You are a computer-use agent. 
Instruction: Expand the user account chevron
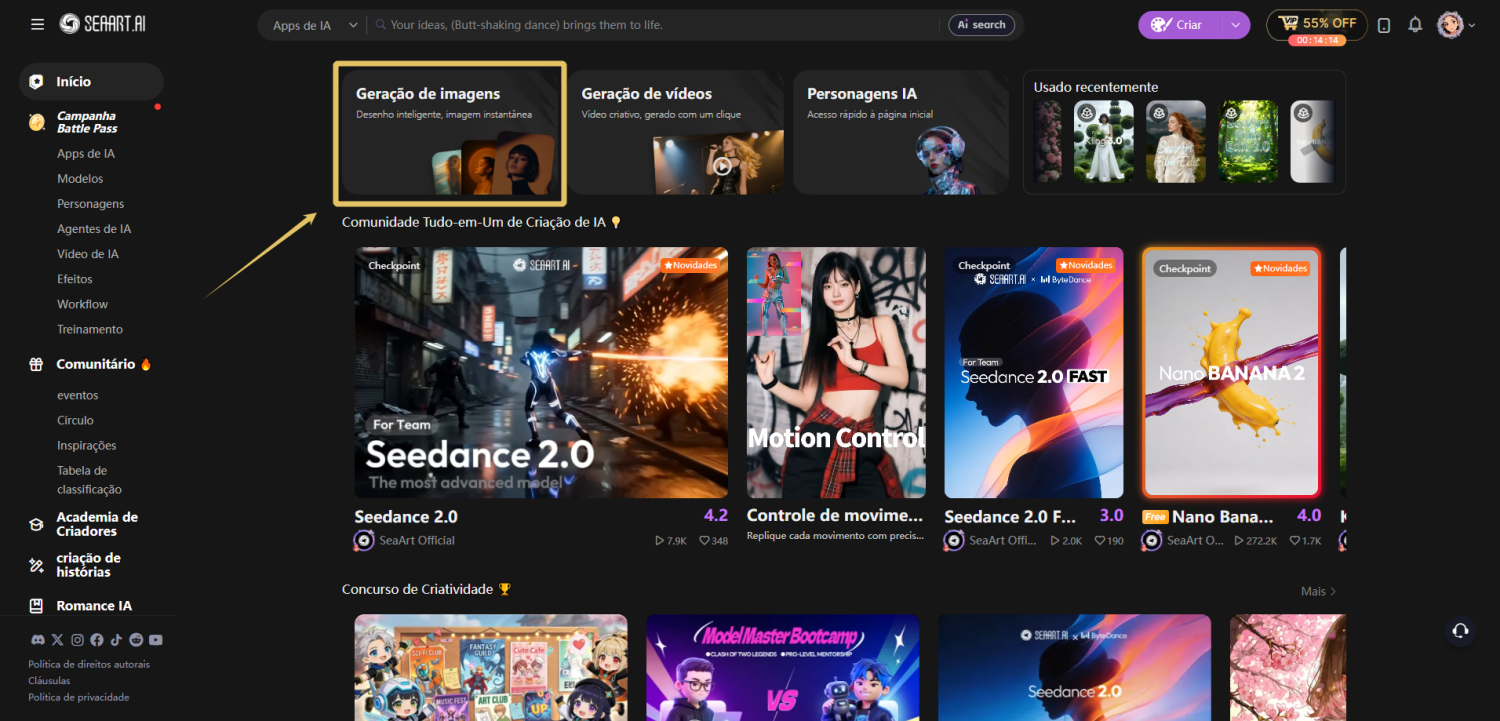coord(1472,26)
